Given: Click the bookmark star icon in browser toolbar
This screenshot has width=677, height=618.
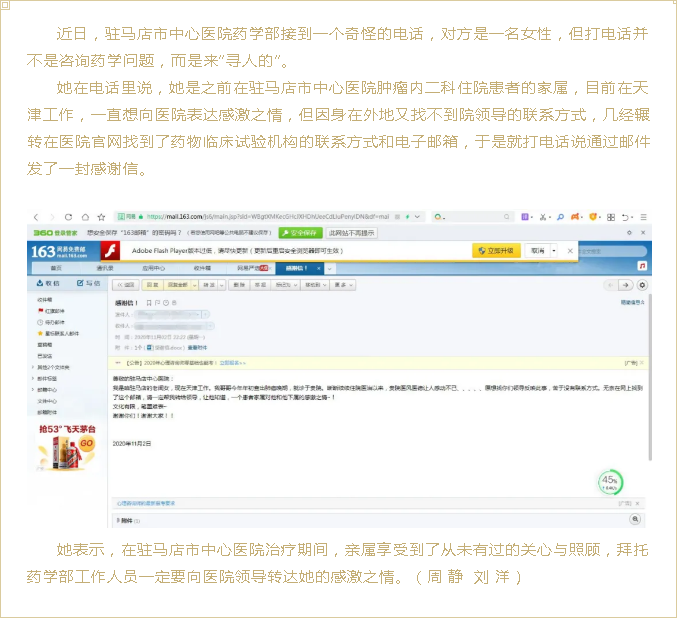Looking at the screenshot, I should pyautogui.click(x=101, y=216).
